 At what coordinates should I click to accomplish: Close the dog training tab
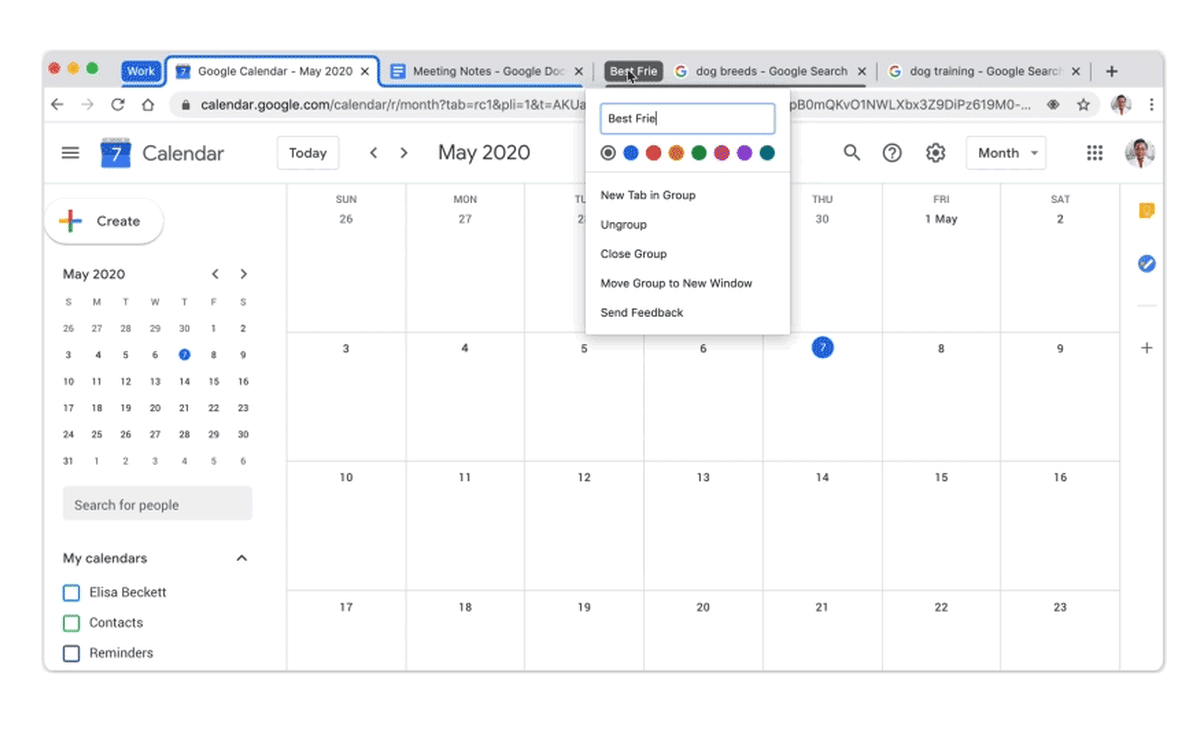tap(1076, 72)
